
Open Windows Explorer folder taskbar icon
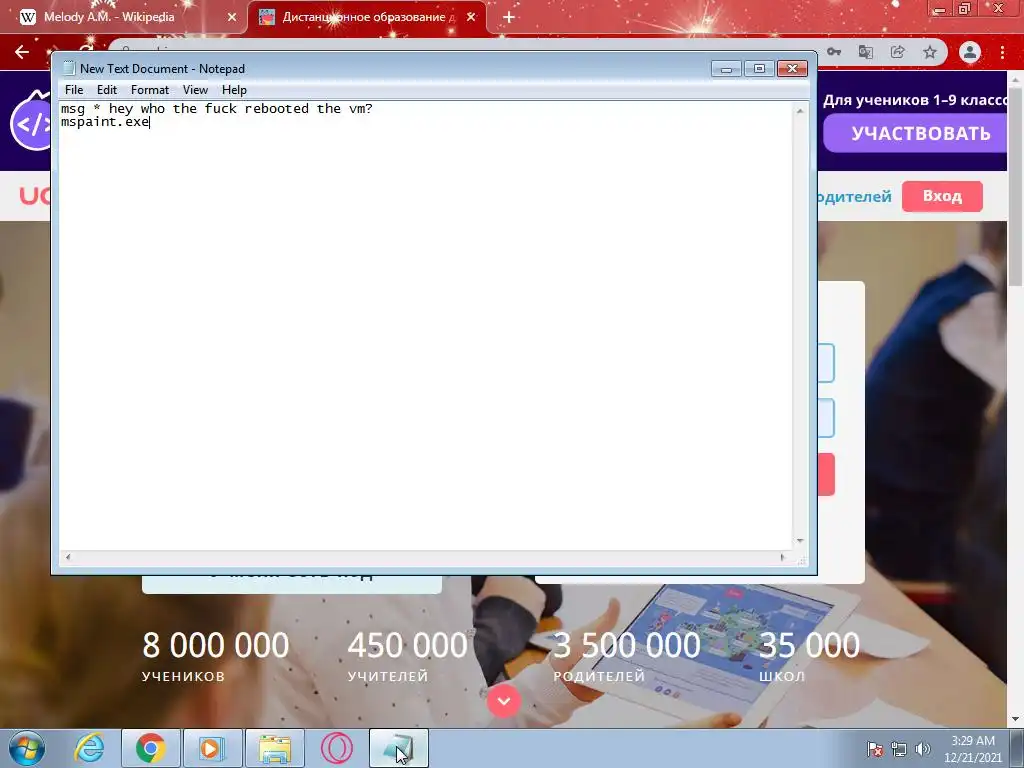275,748
